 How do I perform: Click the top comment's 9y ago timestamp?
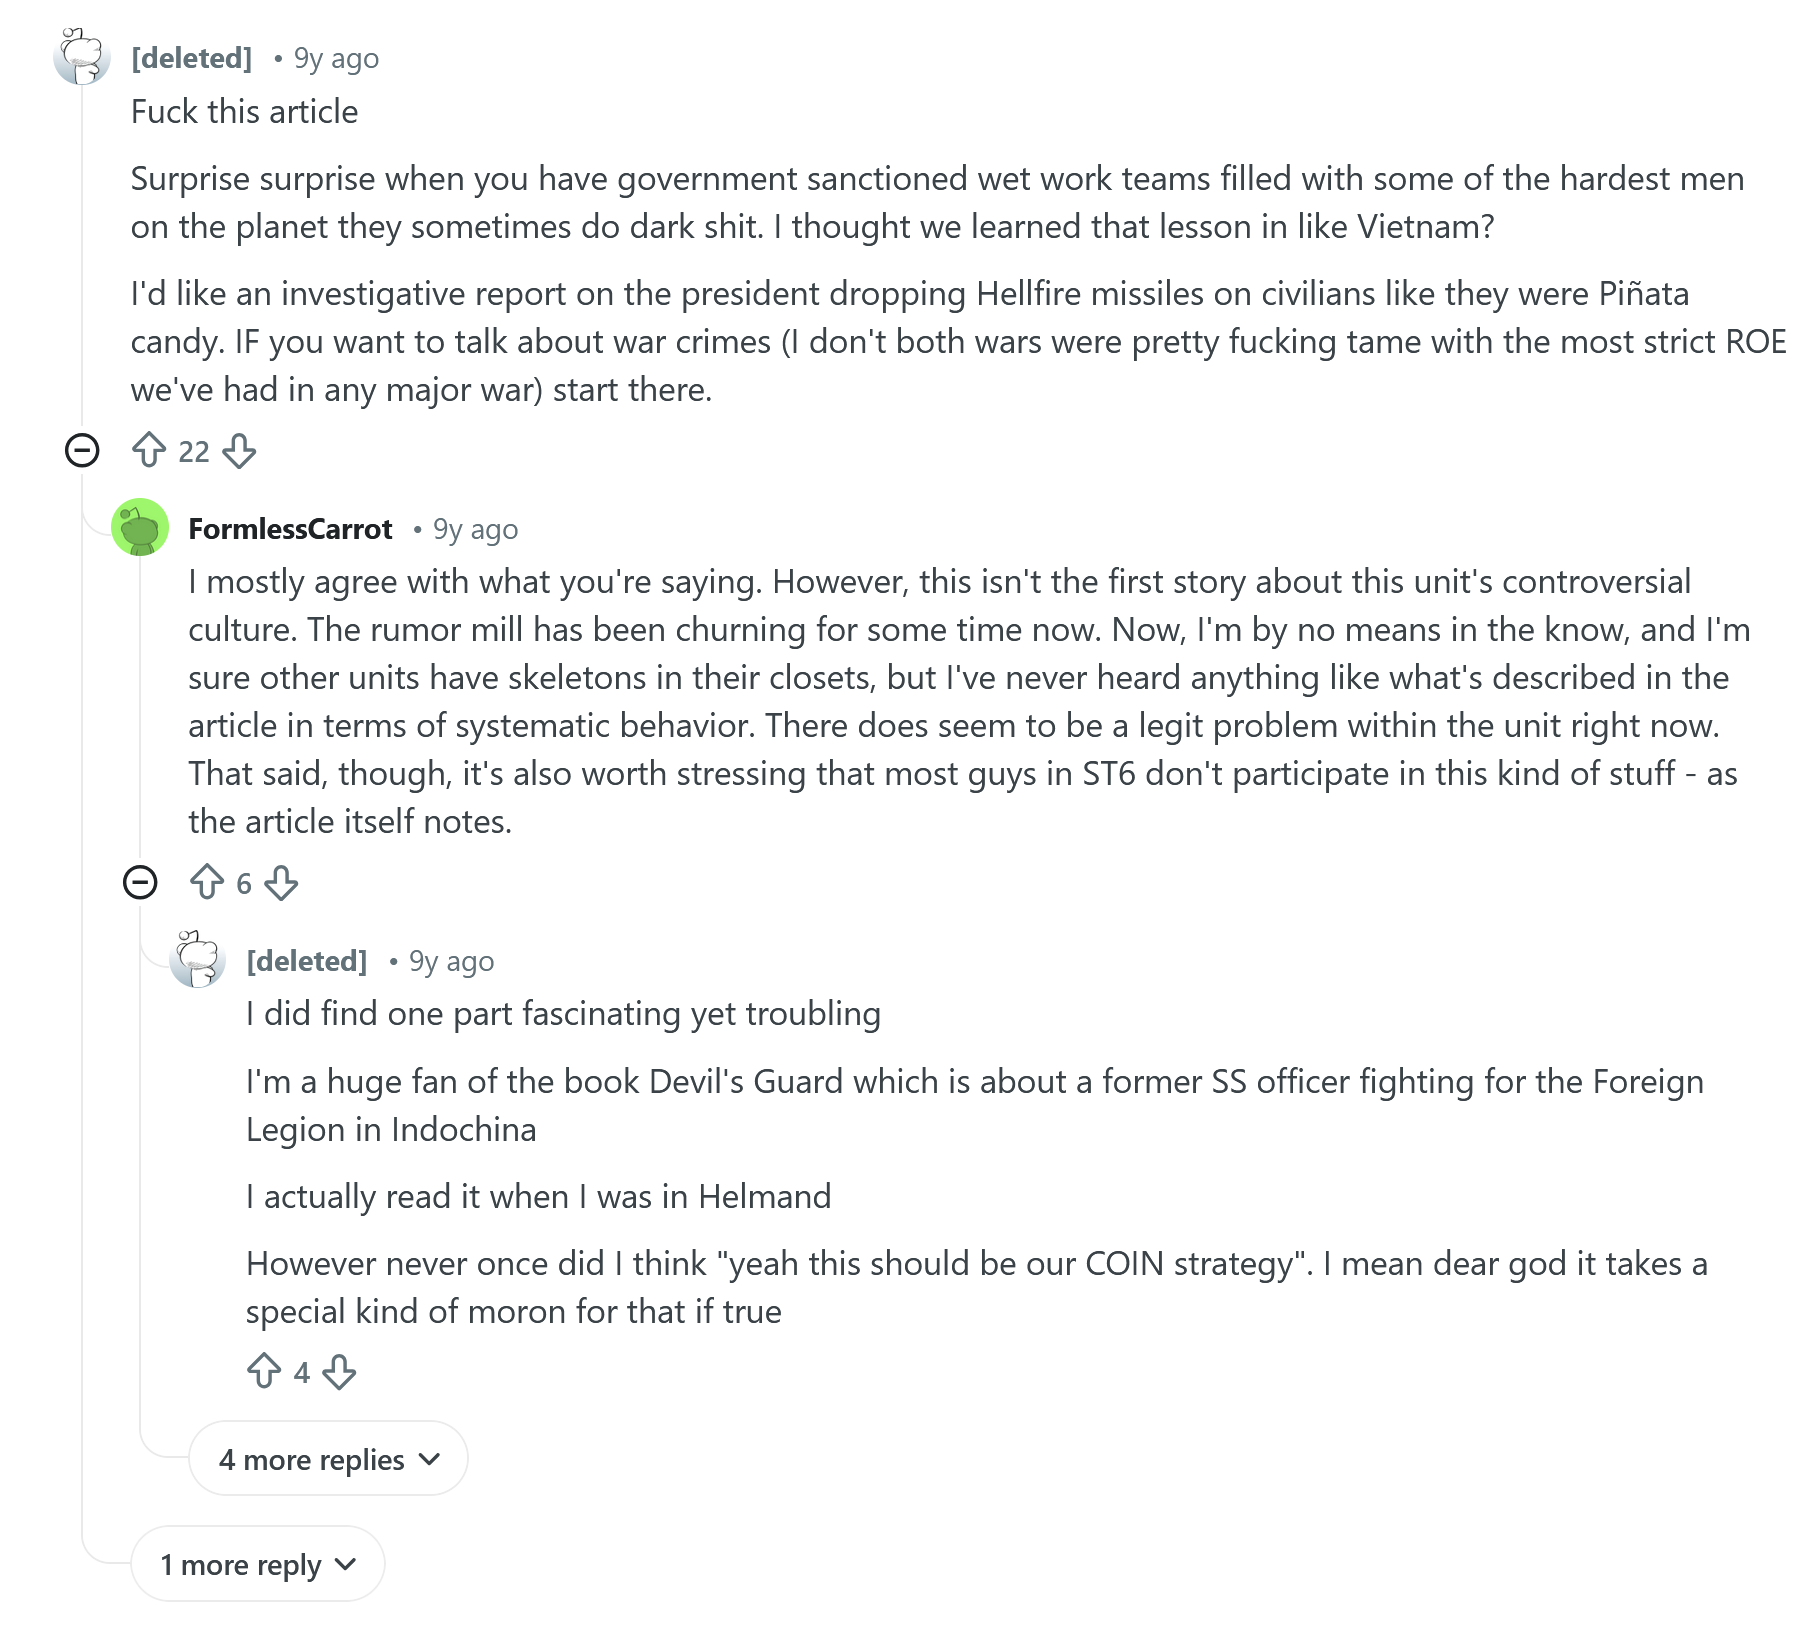[336, 59]
